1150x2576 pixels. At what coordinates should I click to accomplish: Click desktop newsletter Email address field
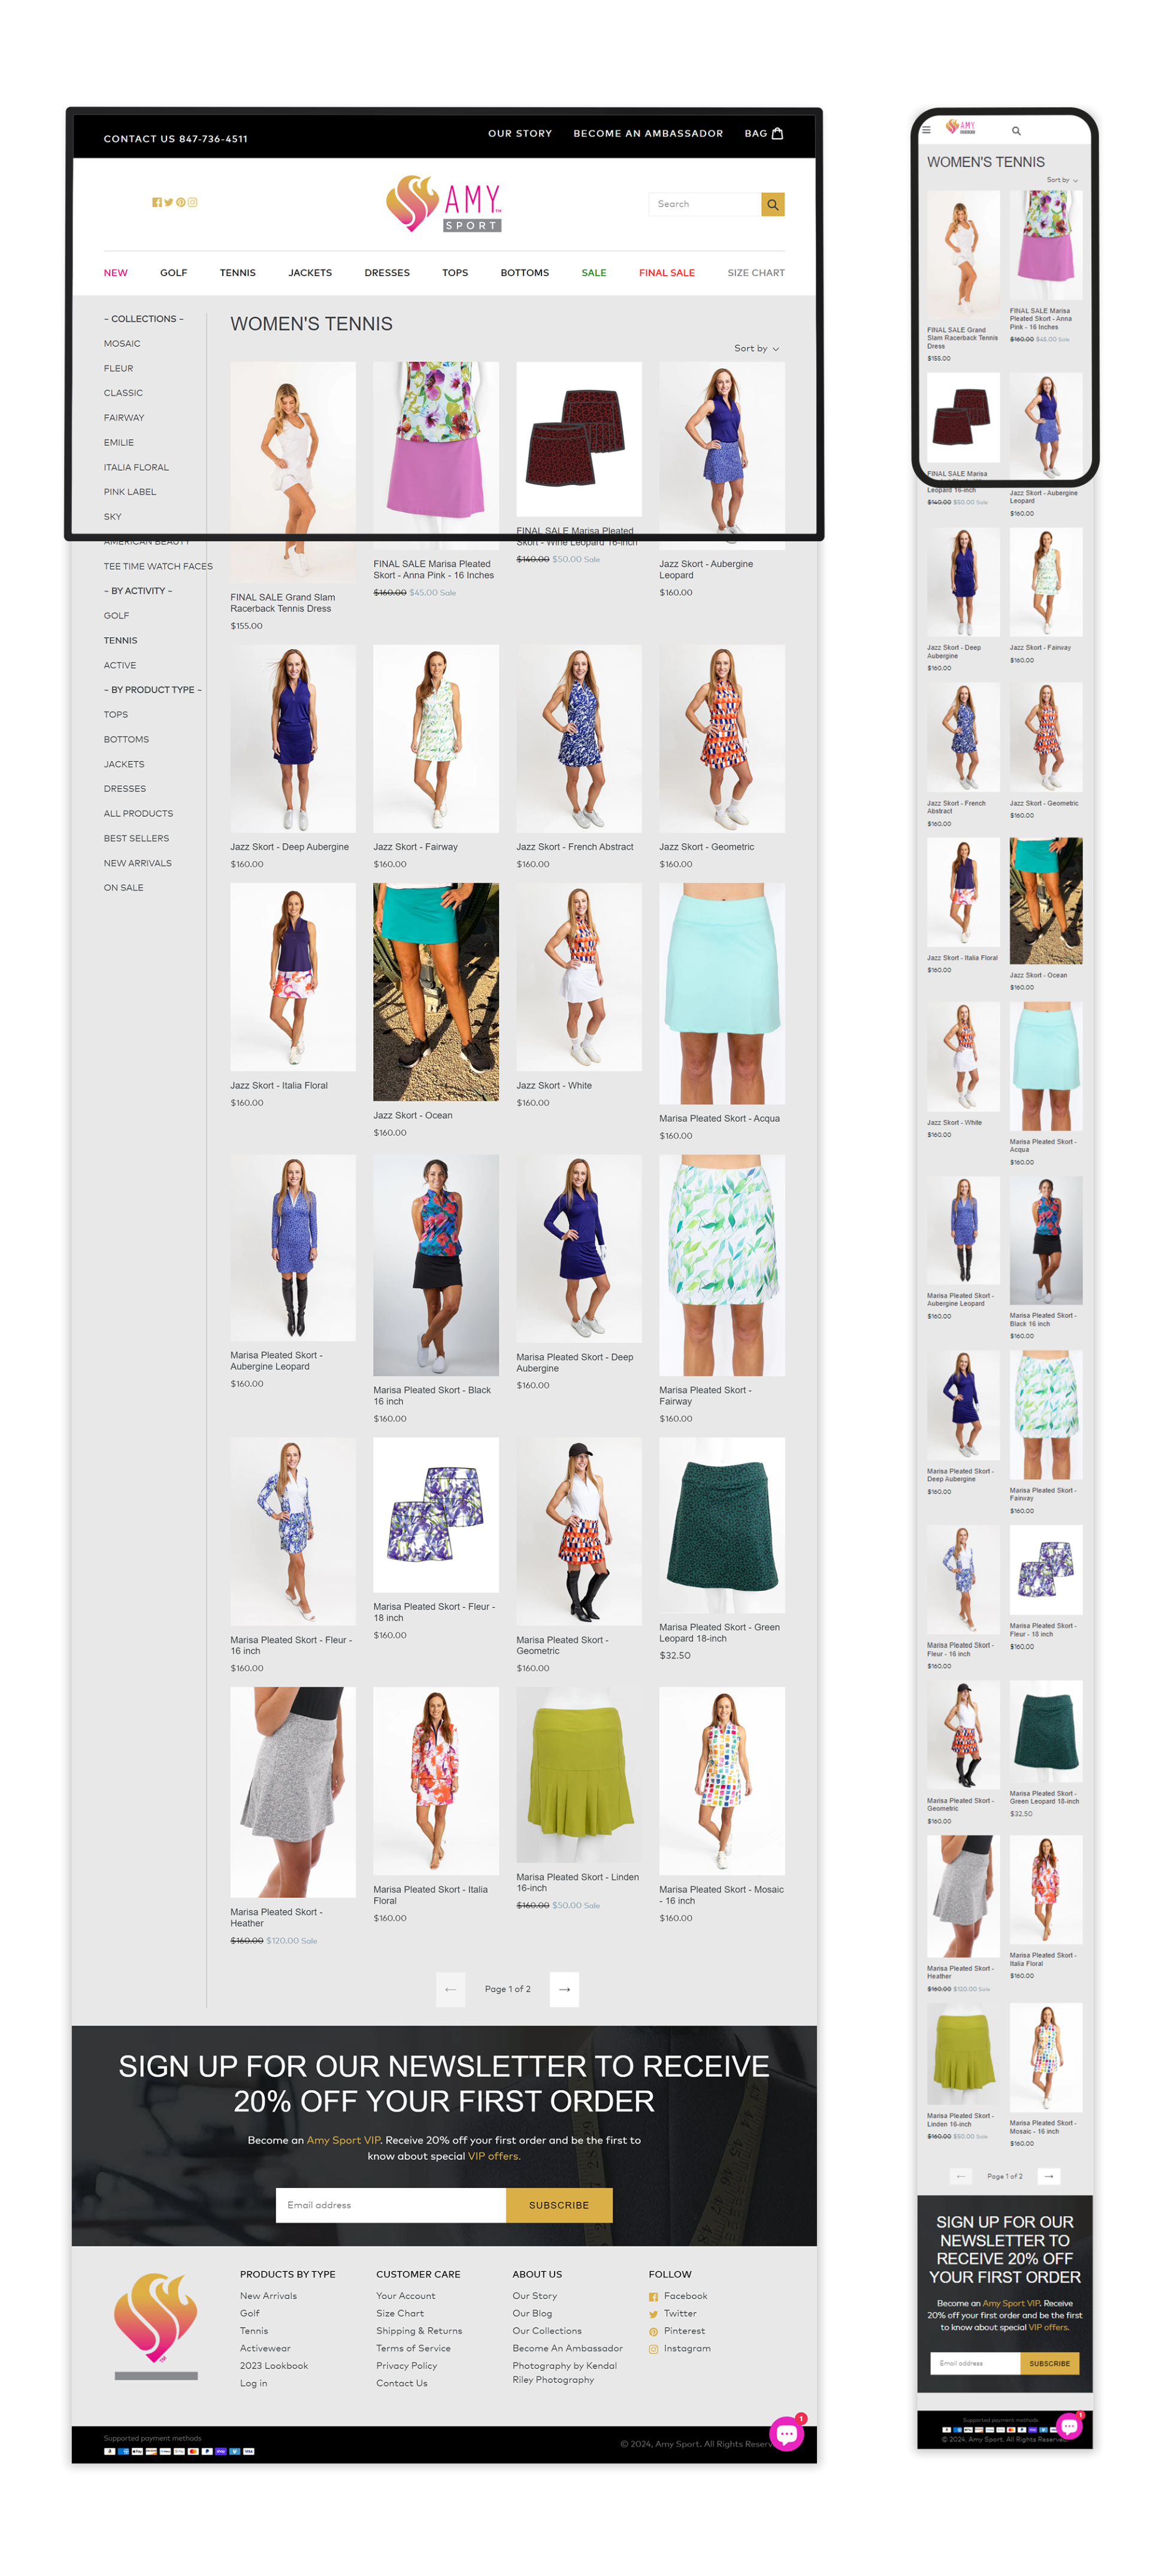tap(390, 2205)
